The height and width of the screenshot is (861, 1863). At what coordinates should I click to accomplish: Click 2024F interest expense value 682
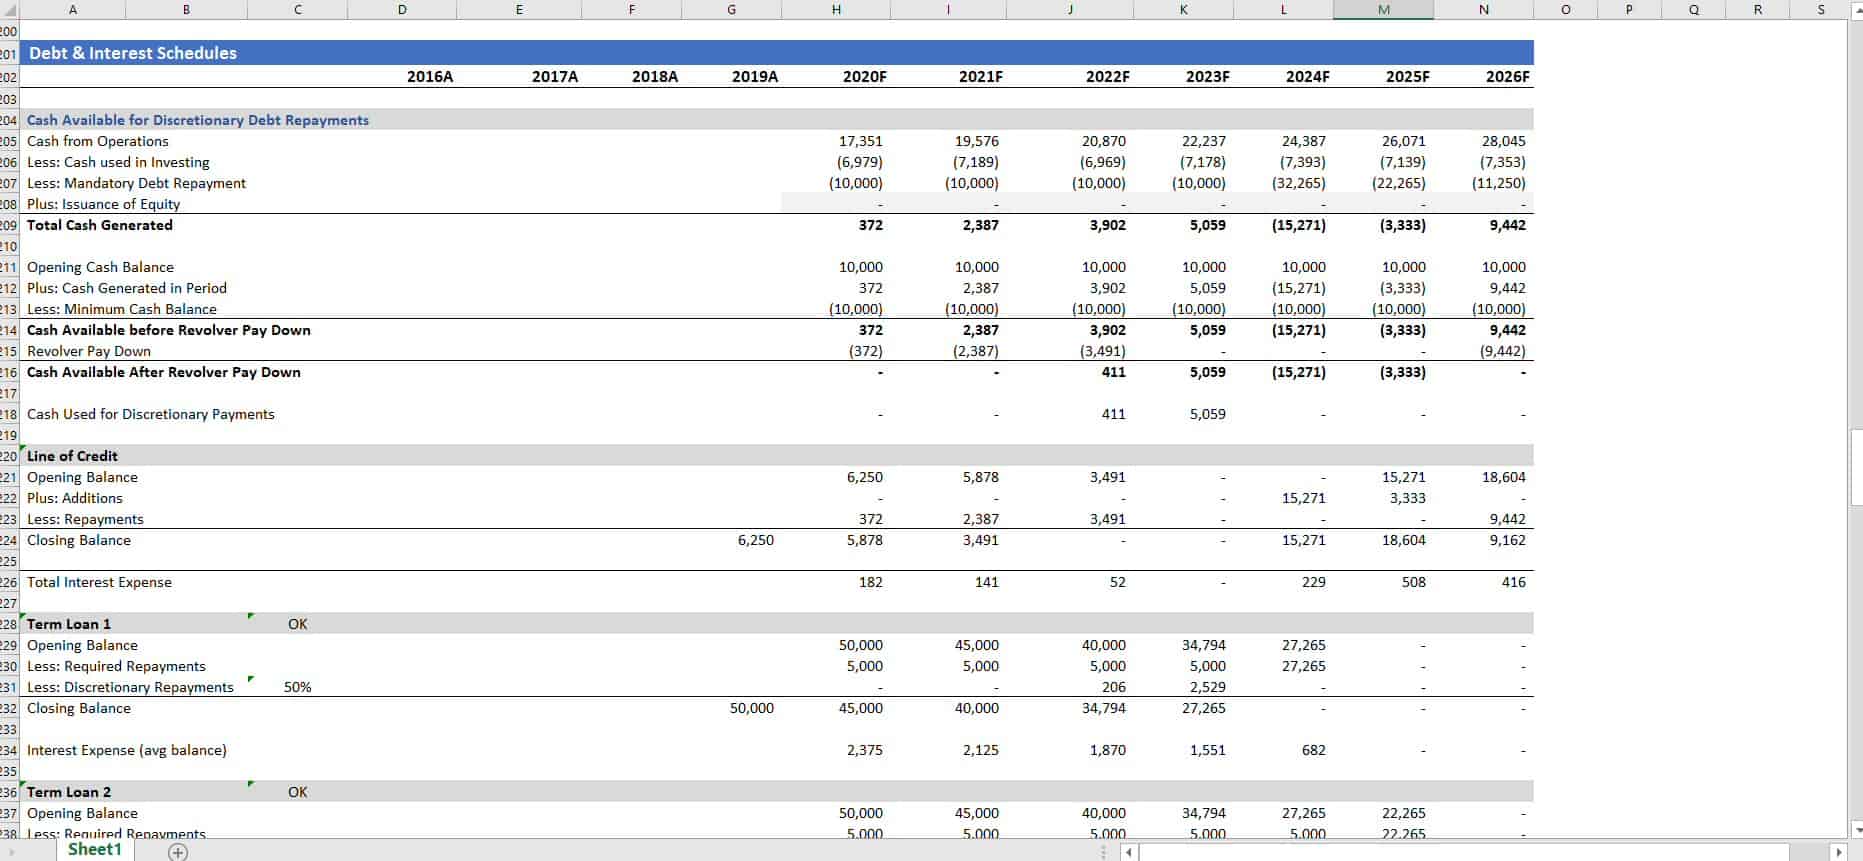tap(1313, 750)
